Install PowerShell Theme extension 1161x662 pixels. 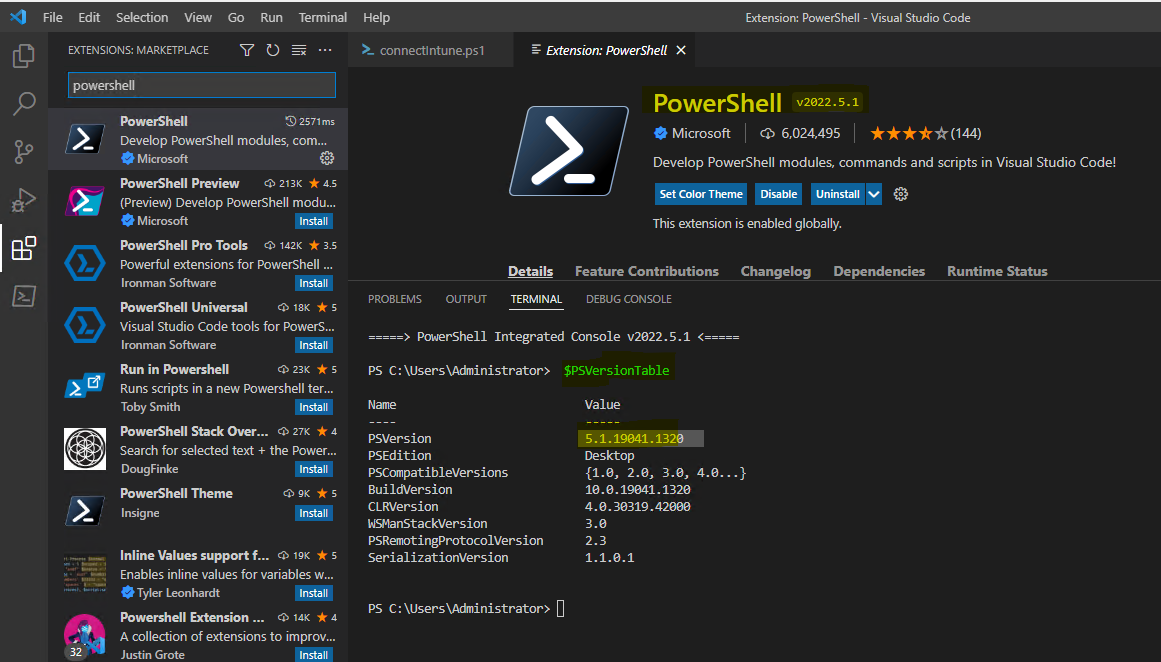[314, 513]
